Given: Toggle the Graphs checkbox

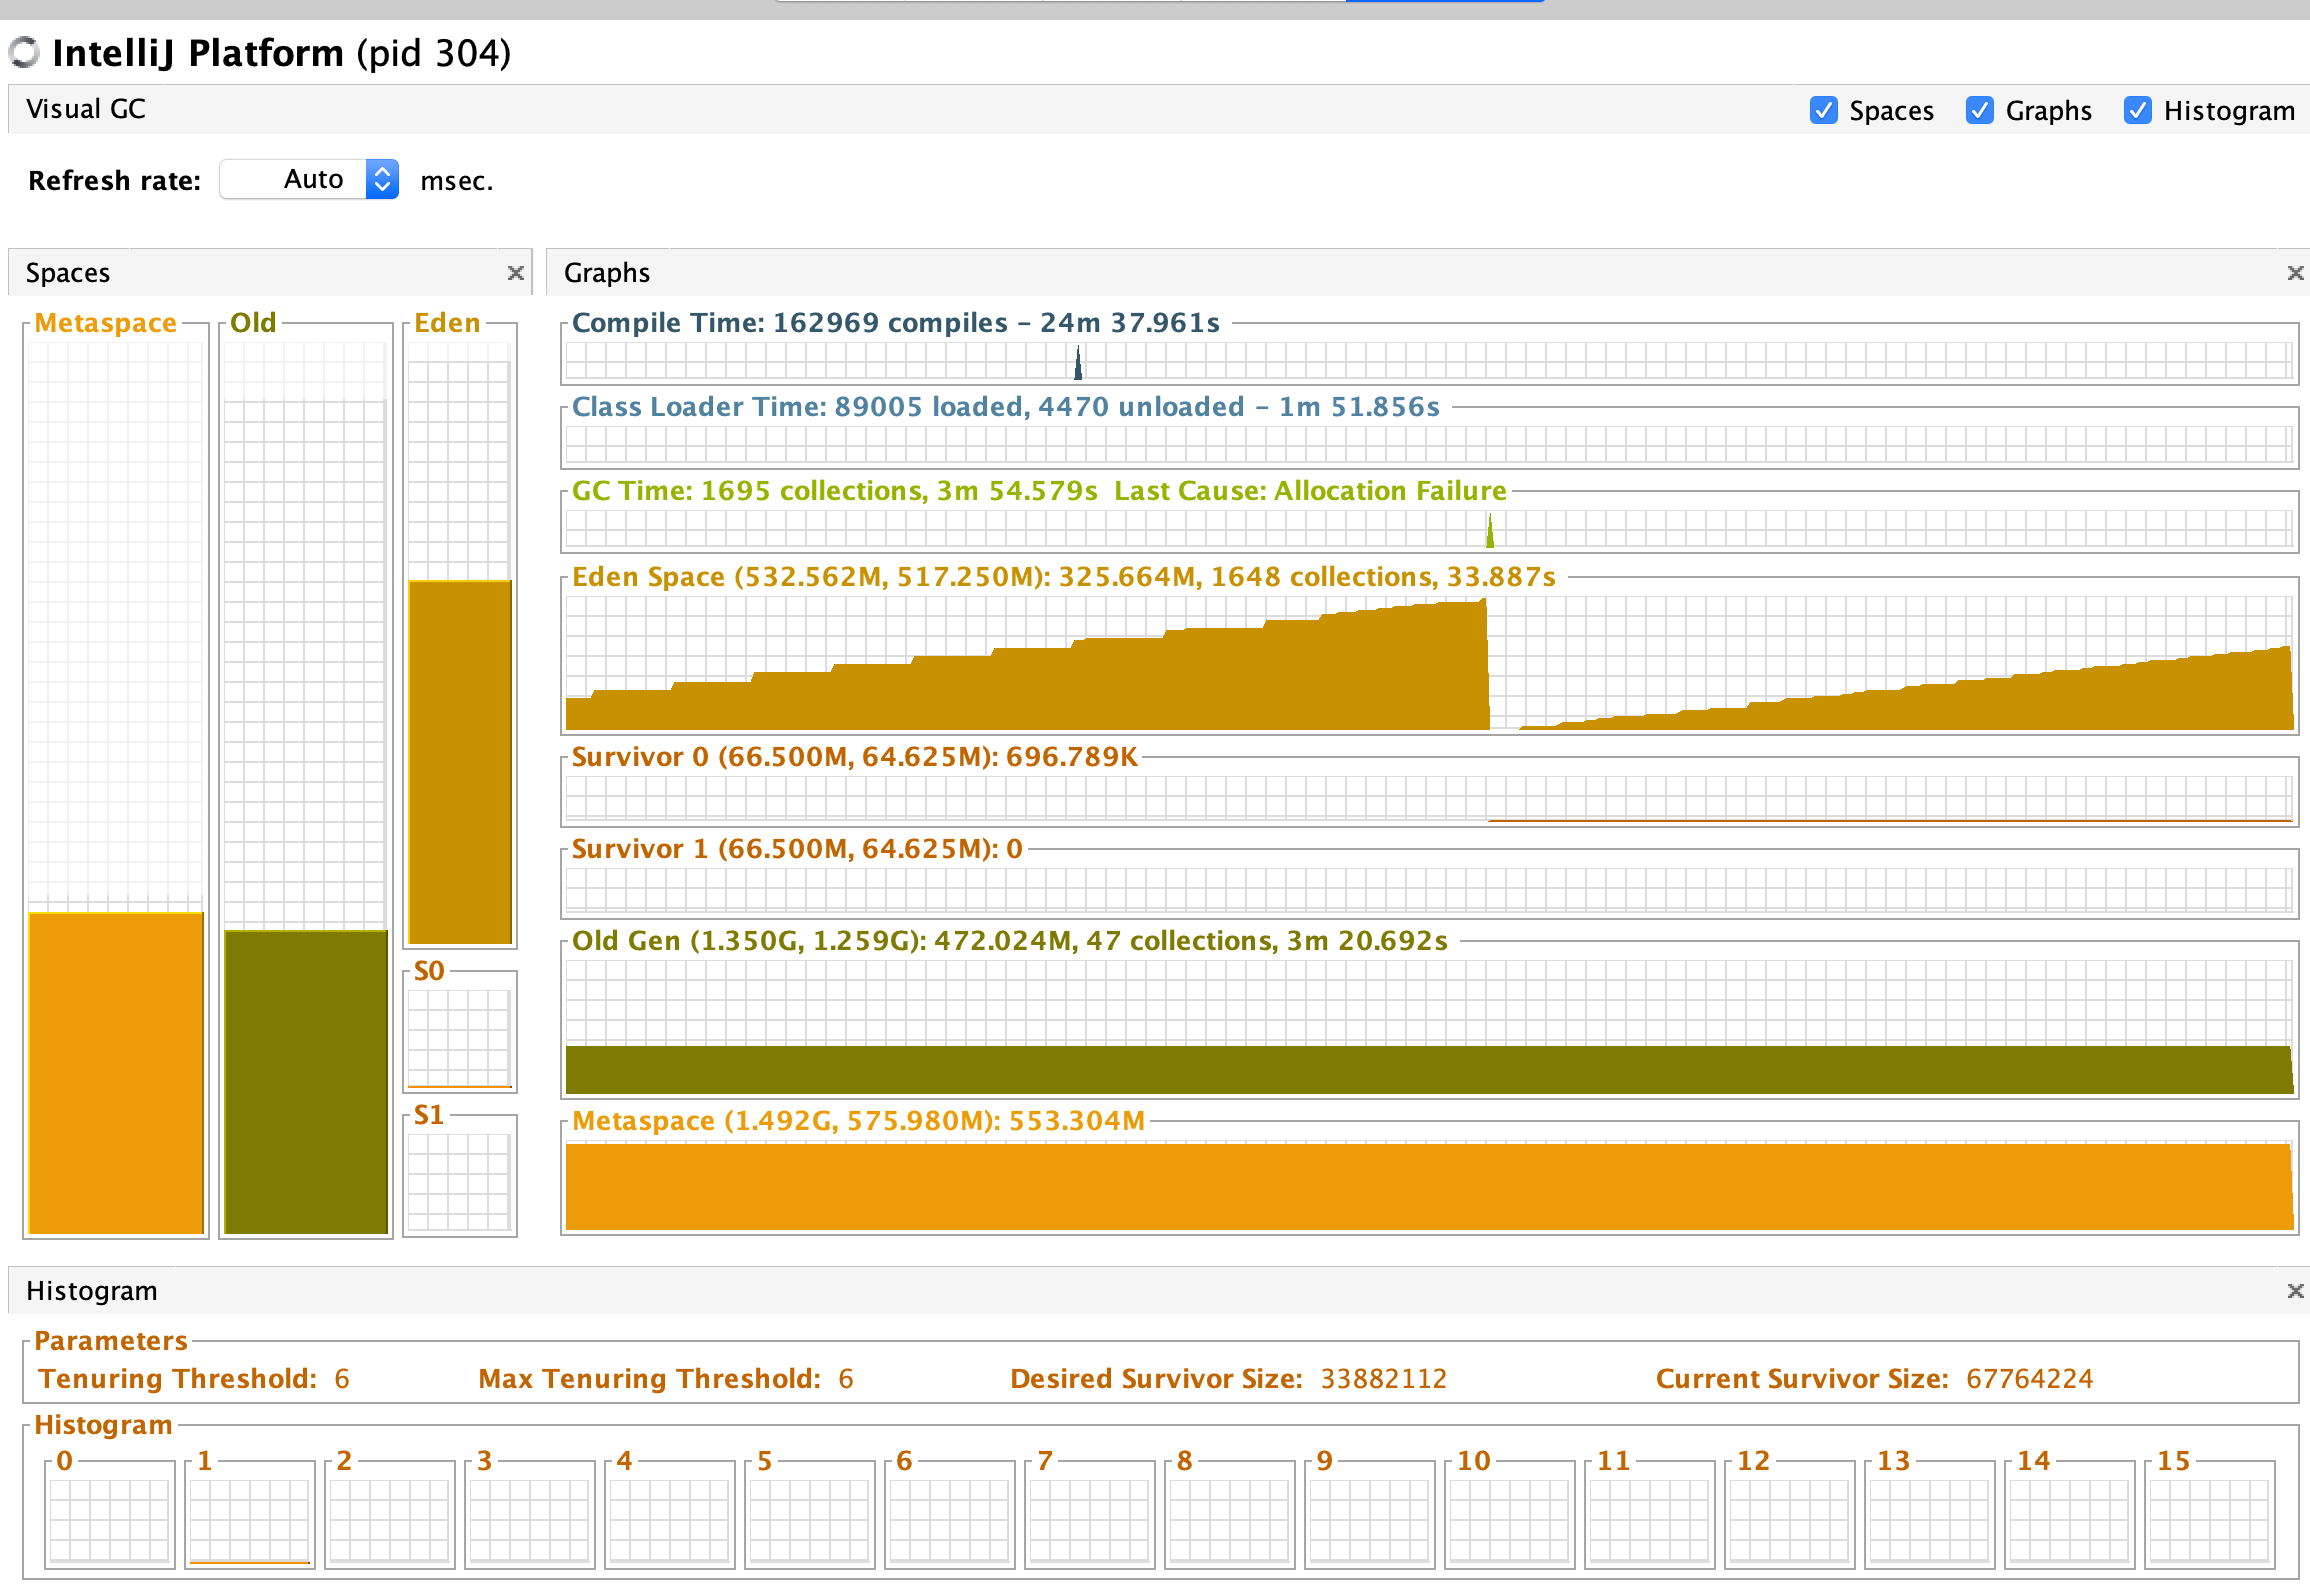Looking at the screenshot, I should click(1979, 110).
